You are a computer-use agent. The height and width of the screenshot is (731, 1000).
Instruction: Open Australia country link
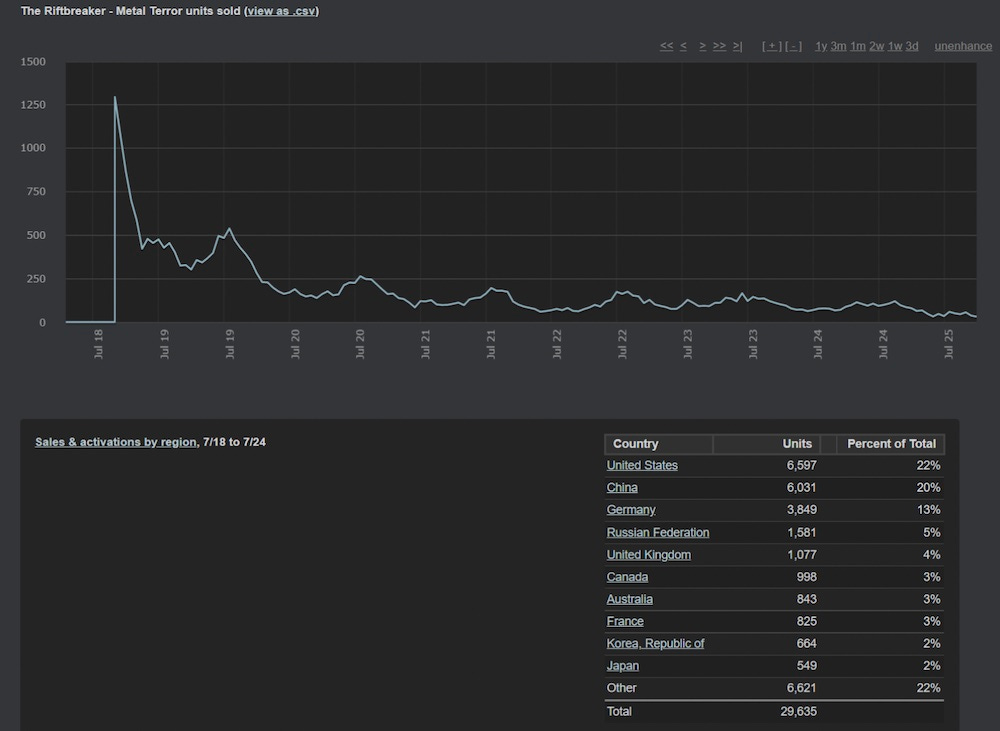pyautogui.click(x=629, y=599)
